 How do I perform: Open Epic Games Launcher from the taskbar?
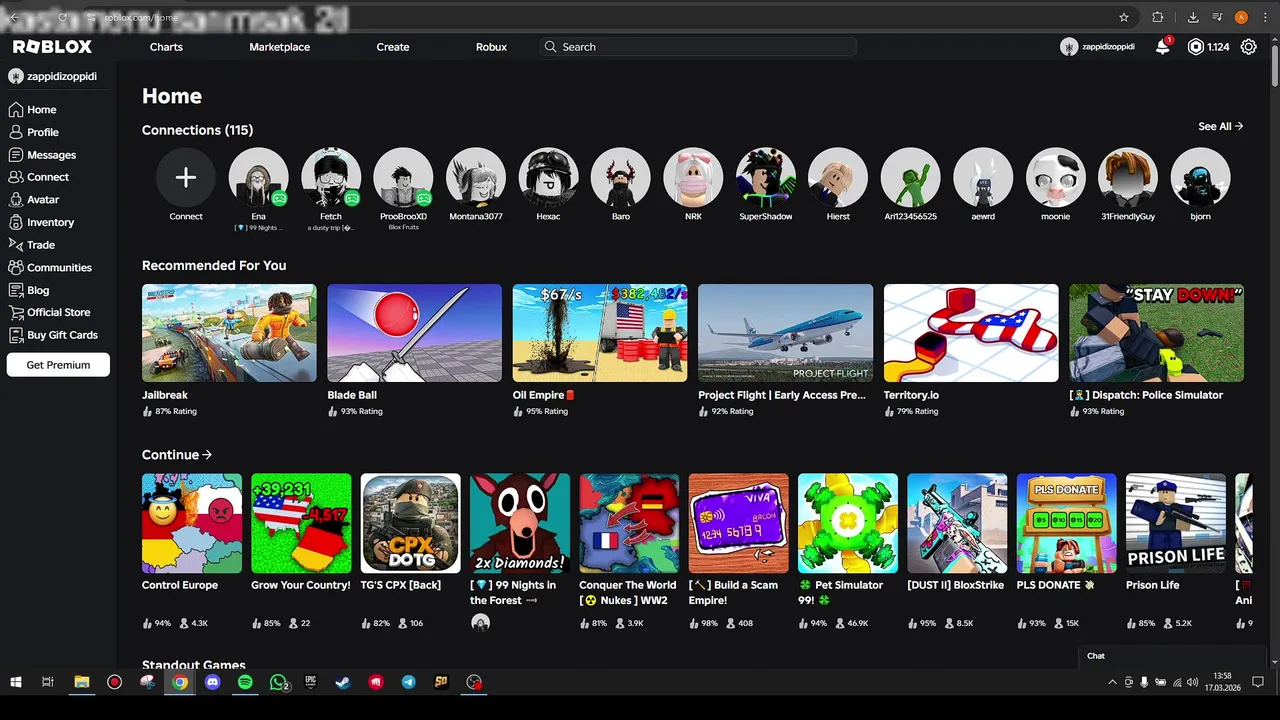coord(310,682)
